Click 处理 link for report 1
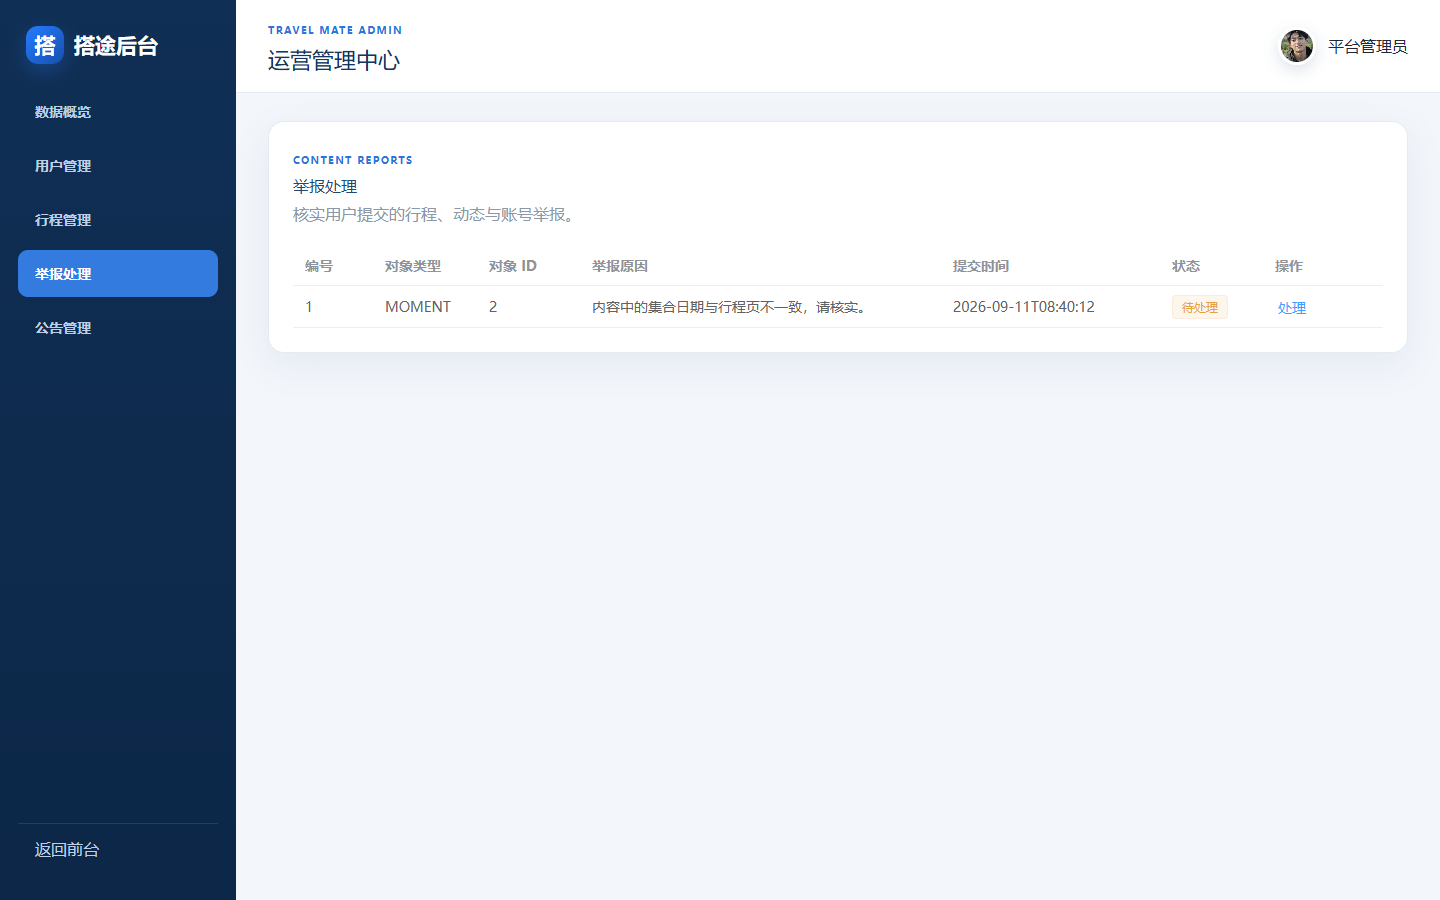Viewport: 1440px width, 900px height. (x=1292, y=308)
